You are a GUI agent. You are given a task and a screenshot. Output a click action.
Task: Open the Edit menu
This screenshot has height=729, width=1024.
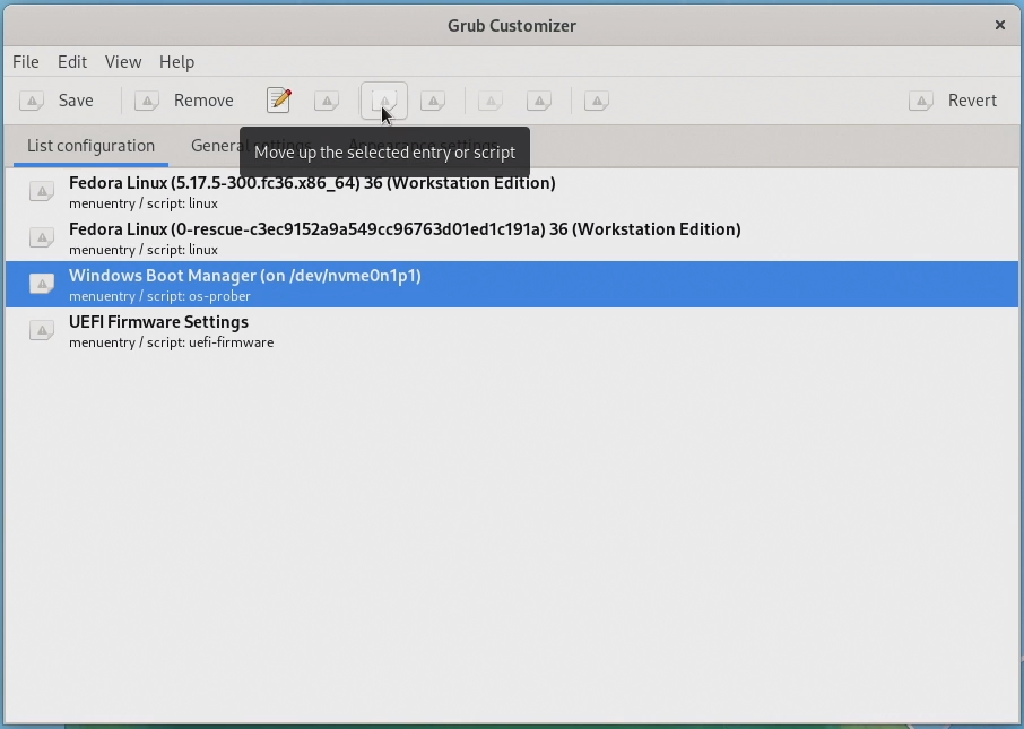point(71,62)
